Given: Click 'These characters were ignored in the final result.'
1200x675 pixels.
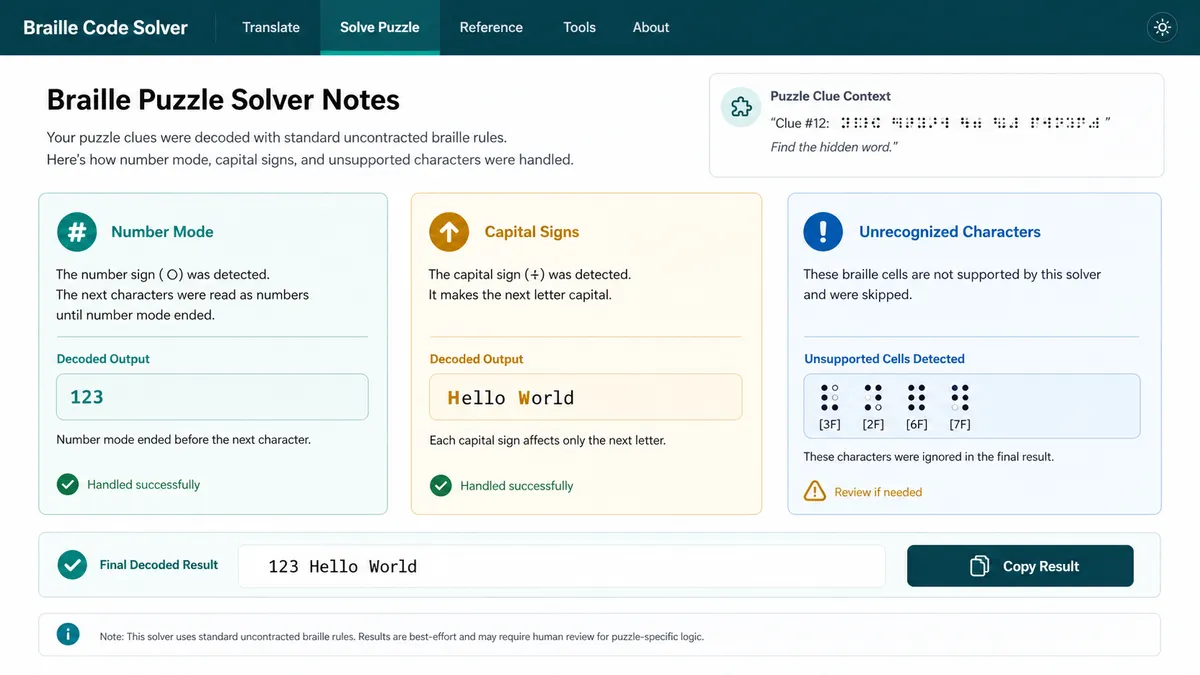Looking at the screenshot, I should tap(928, 457).
